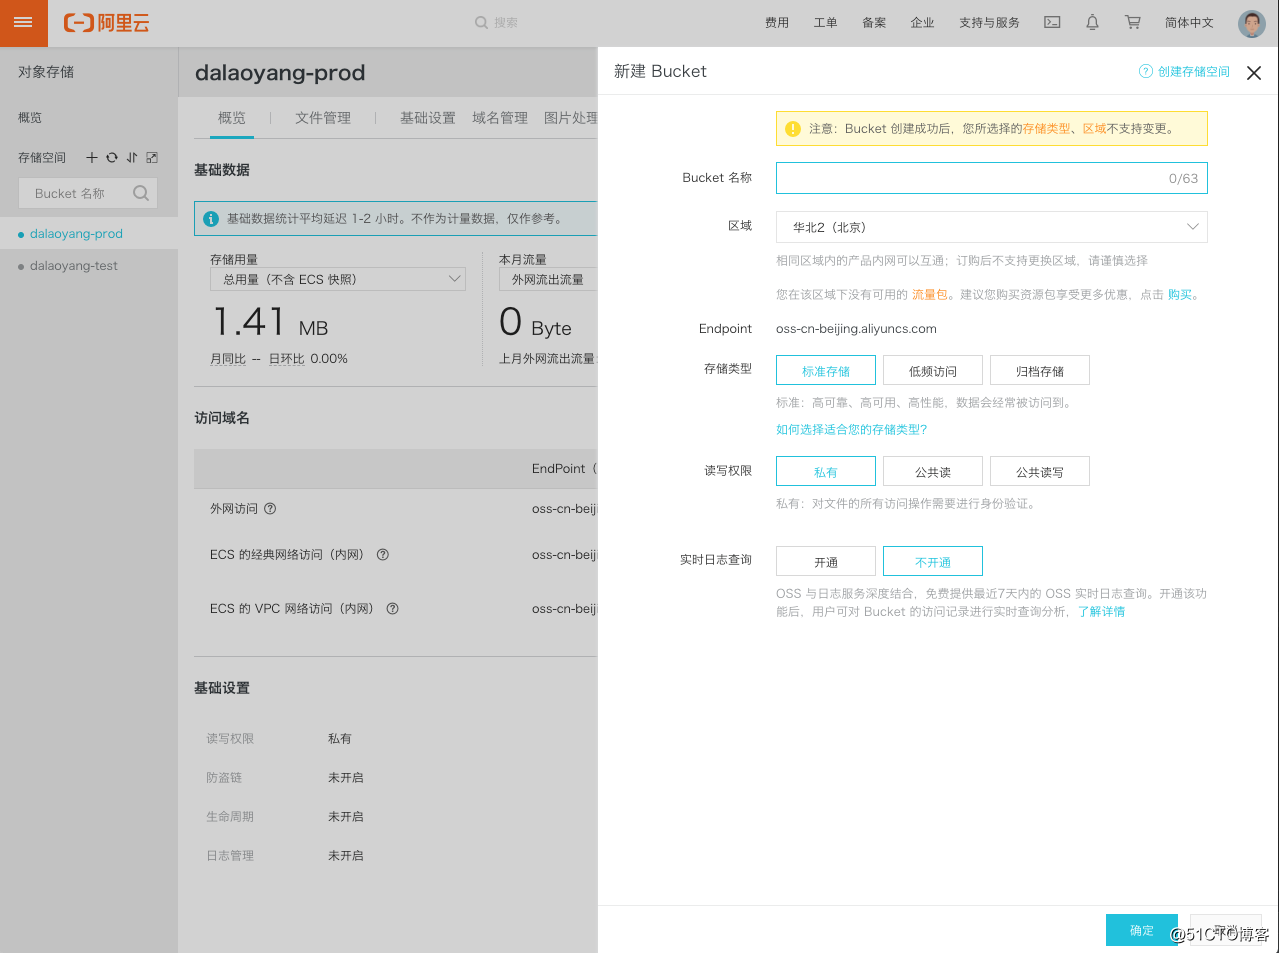Open the hamburger main menu
Image resolution: width=1279 pixels, height=953 pixels.
(23, 23)
